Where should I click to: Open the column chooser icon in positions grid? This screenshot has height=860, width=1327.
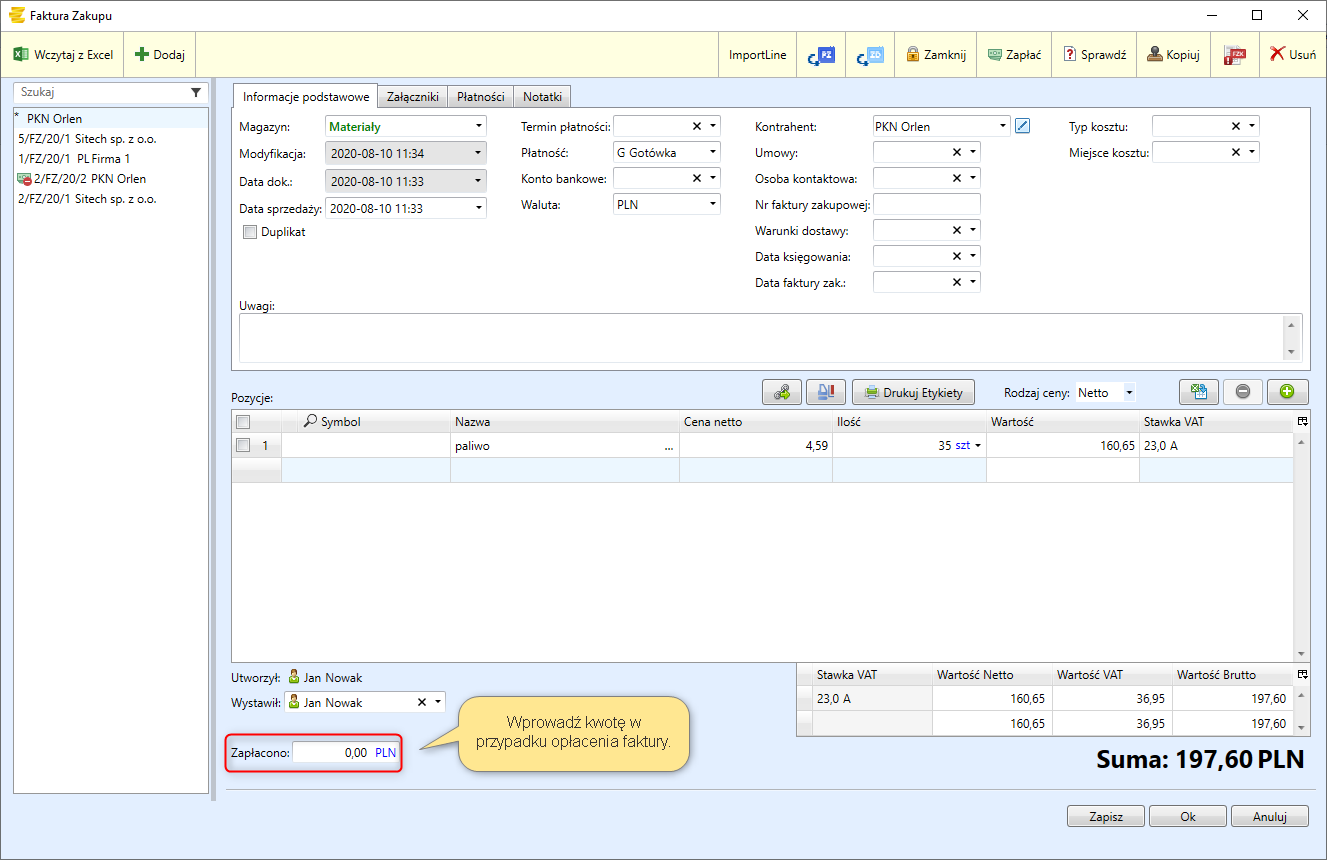click(1301, 422)
